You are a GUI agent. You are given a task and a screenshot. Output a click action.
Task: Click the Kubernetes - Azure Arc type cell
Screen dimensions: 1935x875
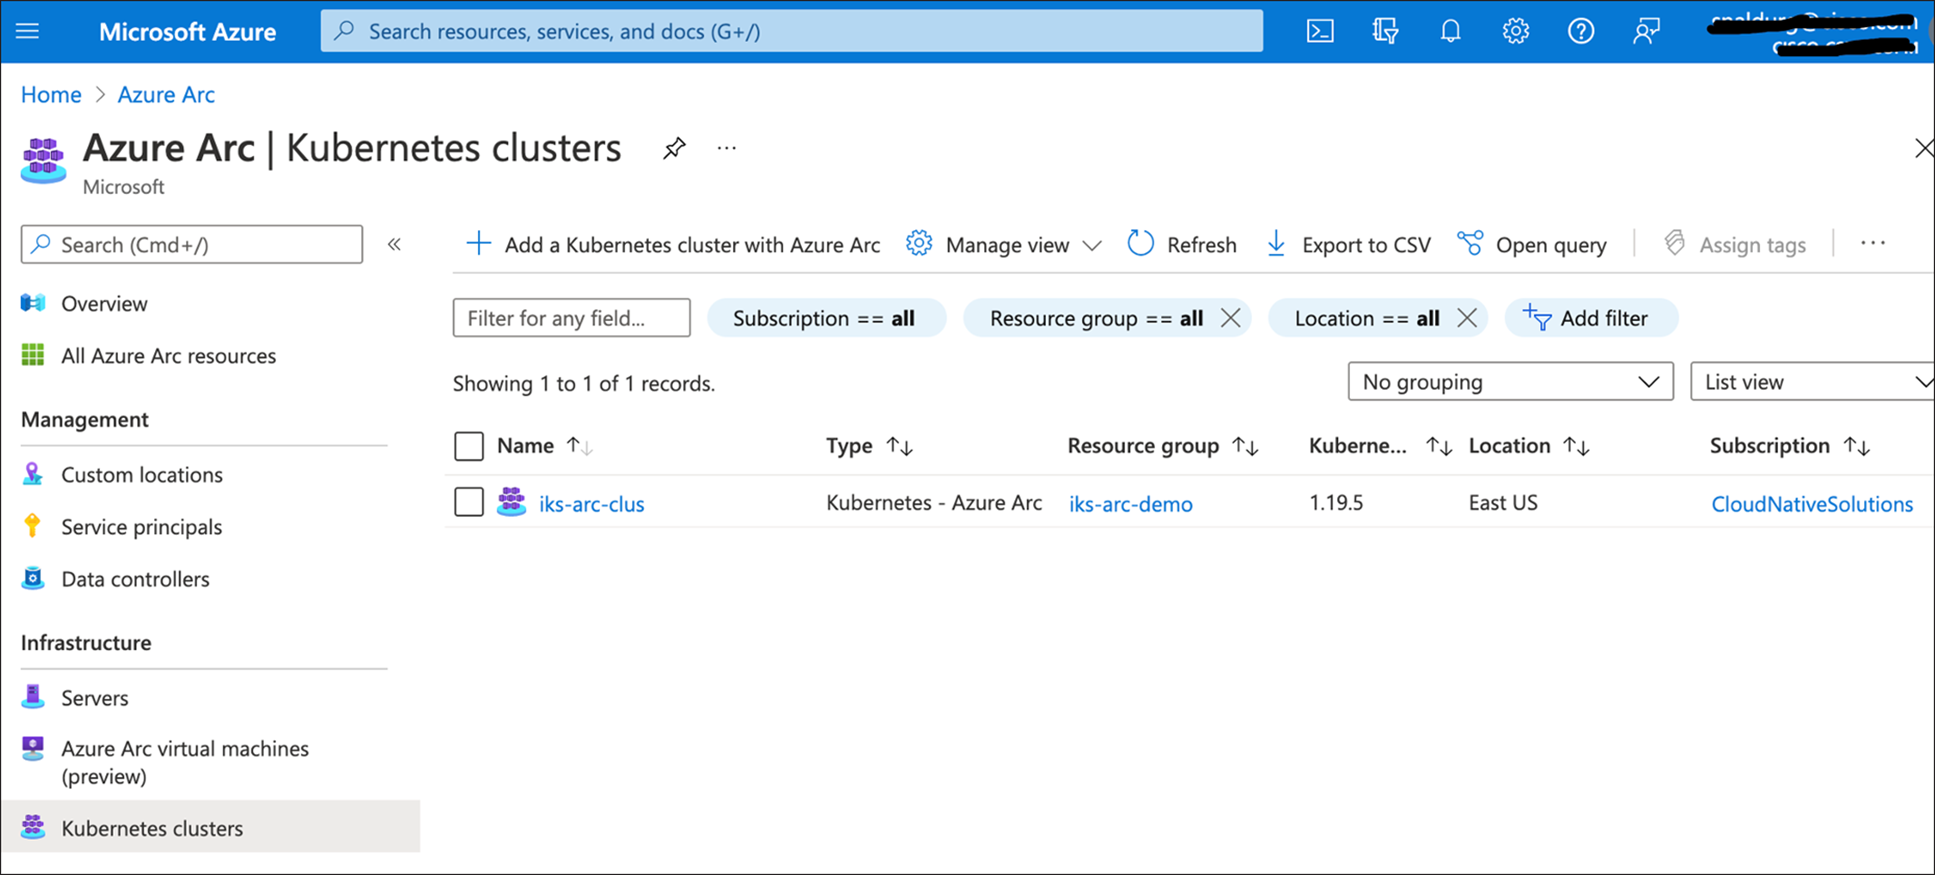coord(934,503)
